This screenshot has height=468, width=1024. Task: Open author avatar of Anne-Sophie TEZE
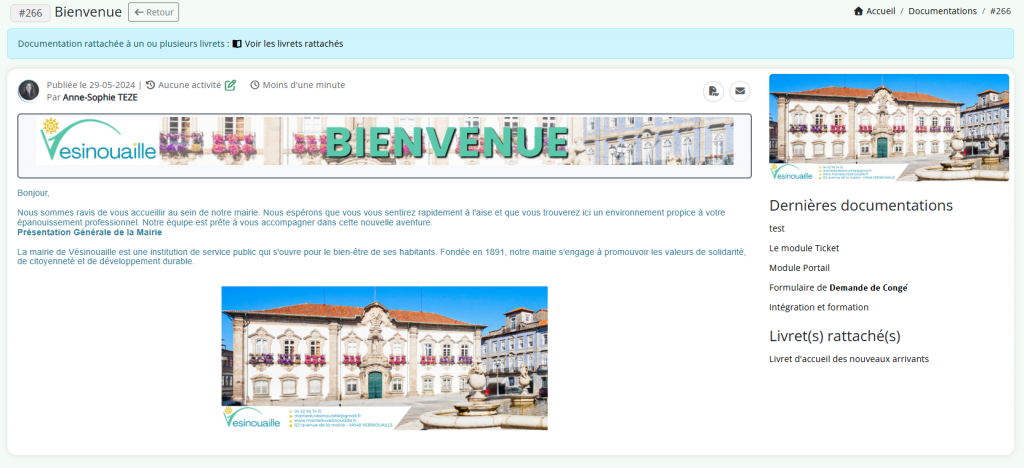click(29, 91)
